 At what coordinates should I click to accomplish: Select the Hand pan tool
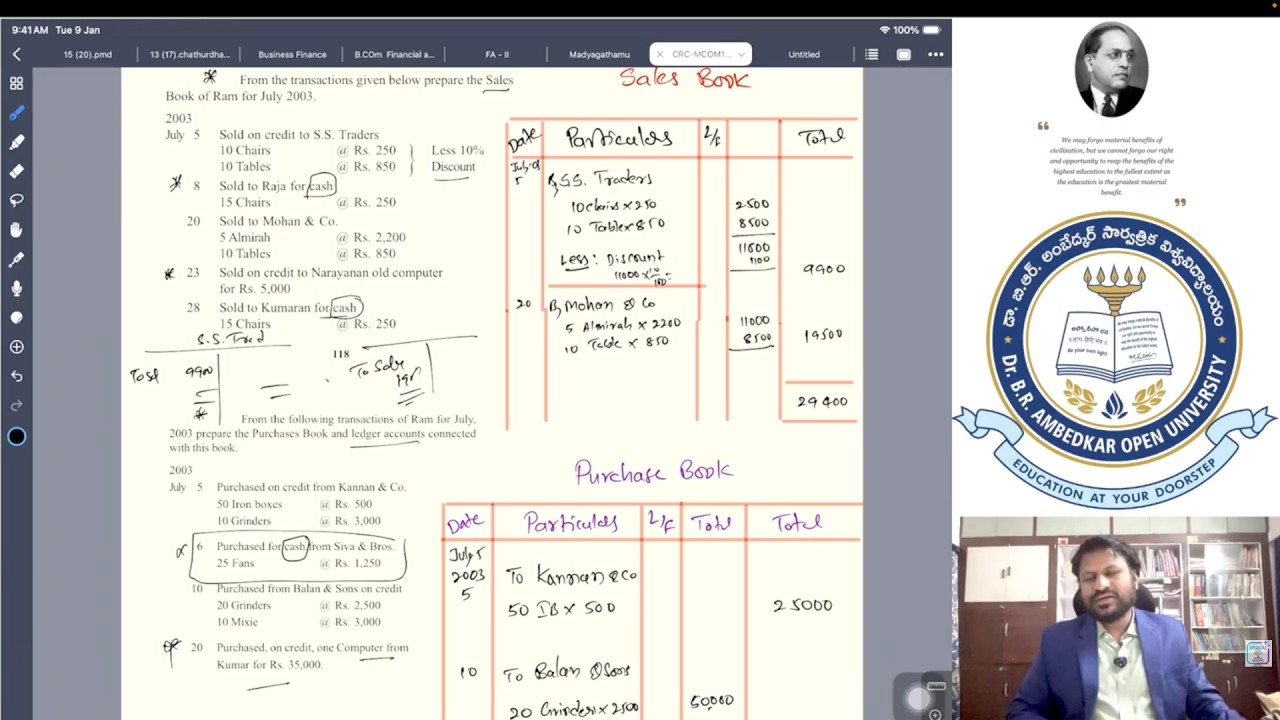[x=16, y=230]
